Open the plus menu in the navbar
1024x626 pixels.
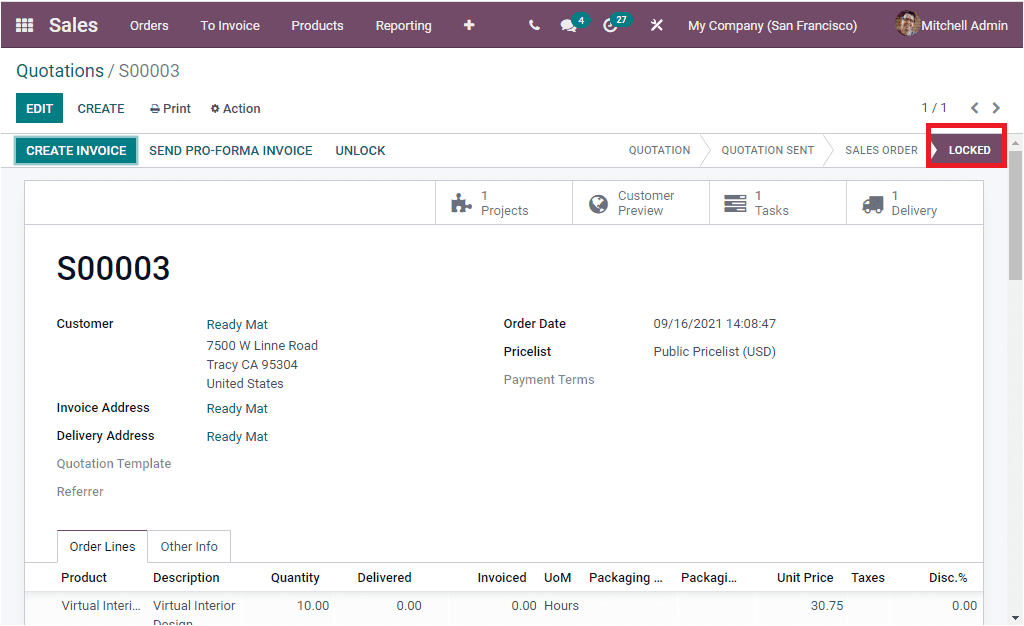468,24
